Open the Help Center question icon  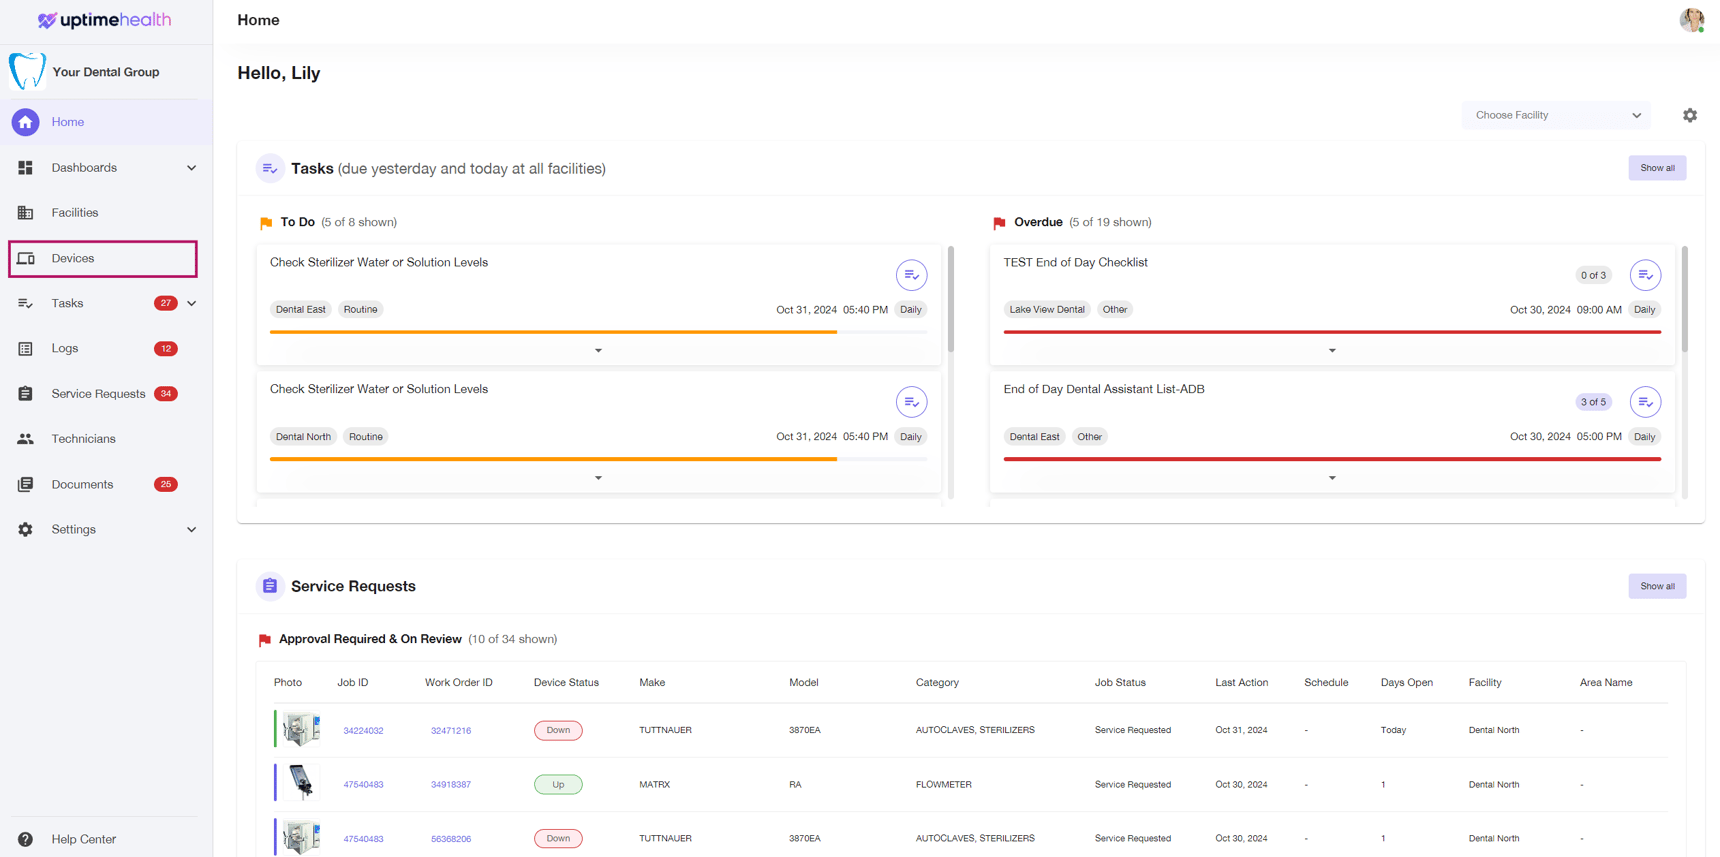[x=26, y=840]
